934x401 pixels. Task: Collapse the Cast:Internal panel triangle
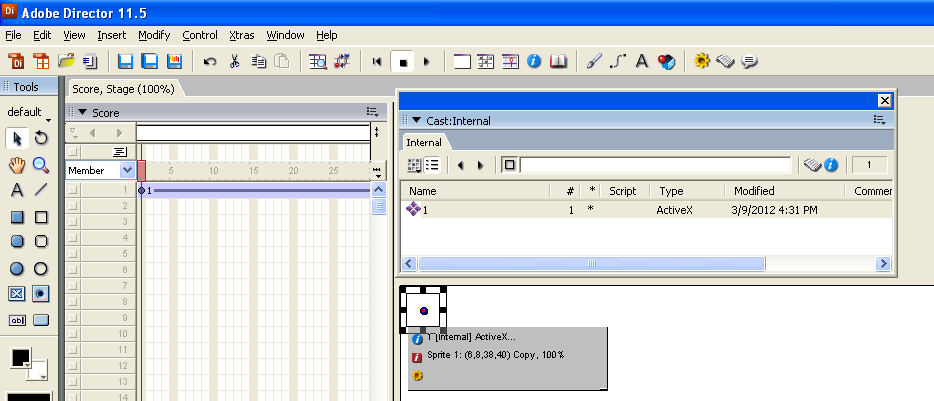click(416, 120)
